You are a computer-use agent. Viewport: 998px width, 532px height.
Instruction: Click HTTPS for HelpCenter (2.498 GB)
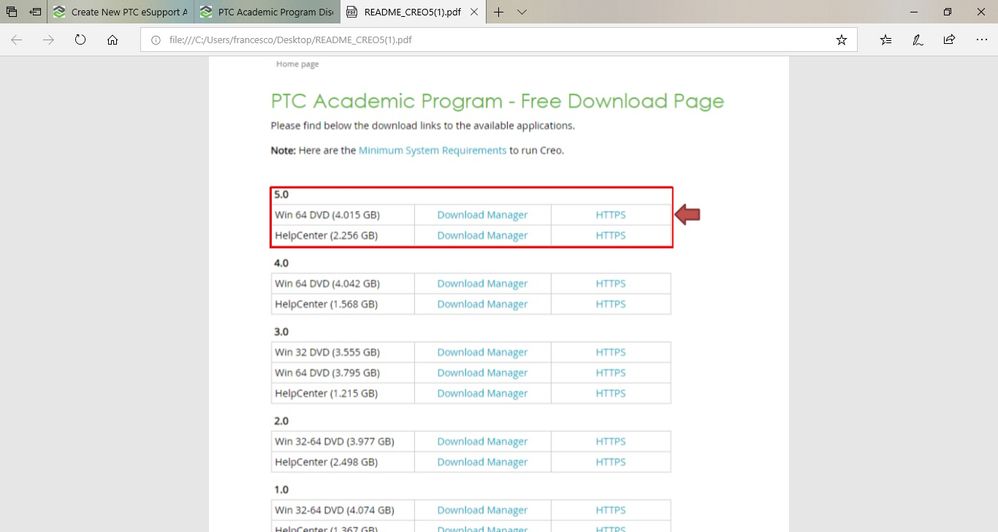610,462
